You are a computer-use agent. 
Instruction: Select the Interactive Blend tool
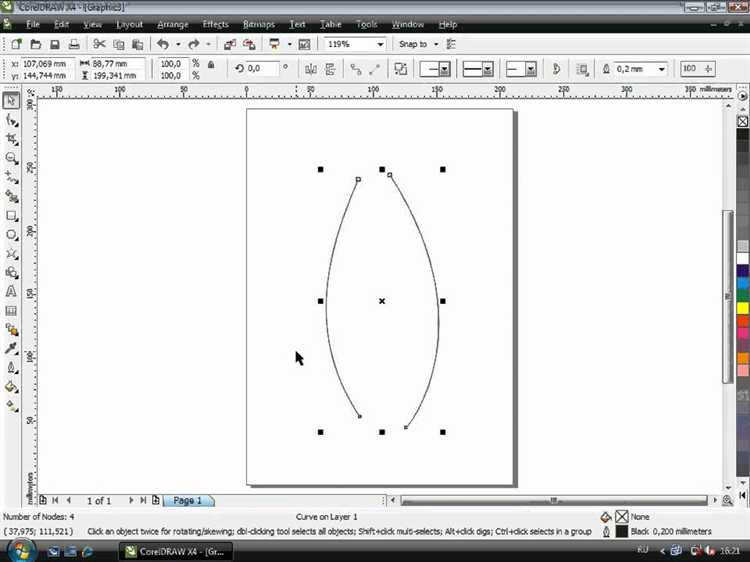11,330
